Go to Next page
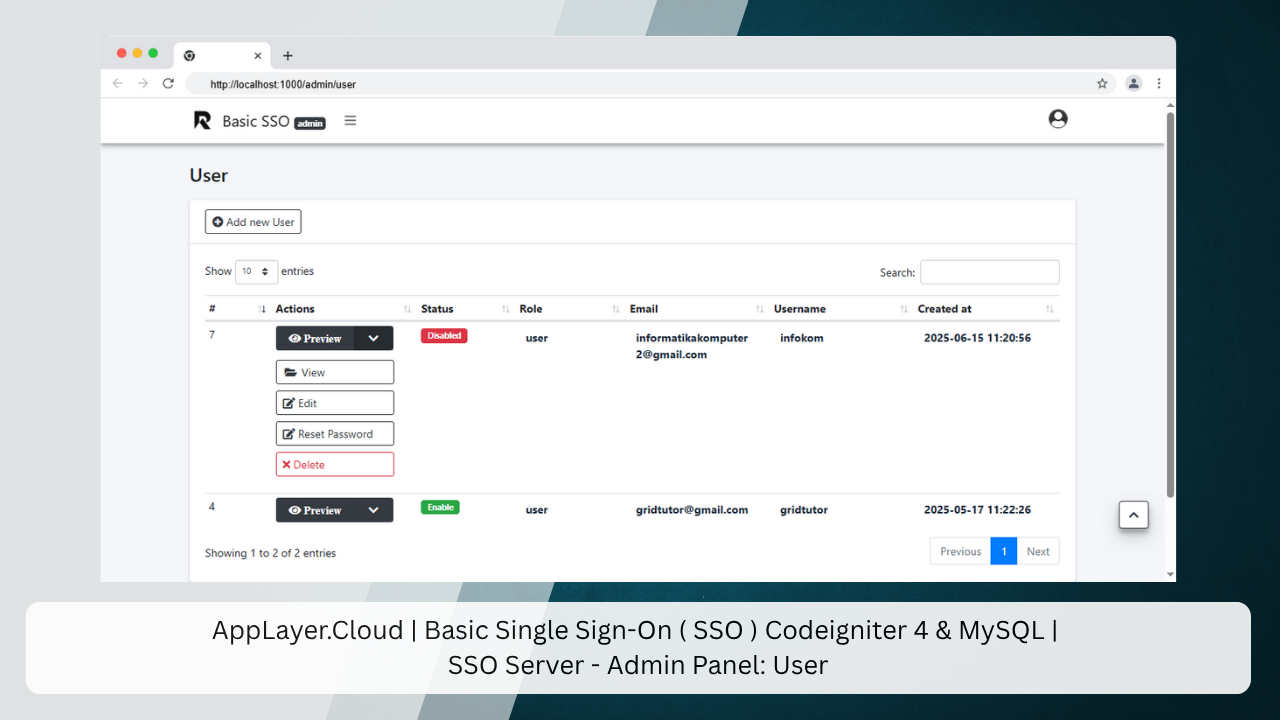 point(1038,551)
